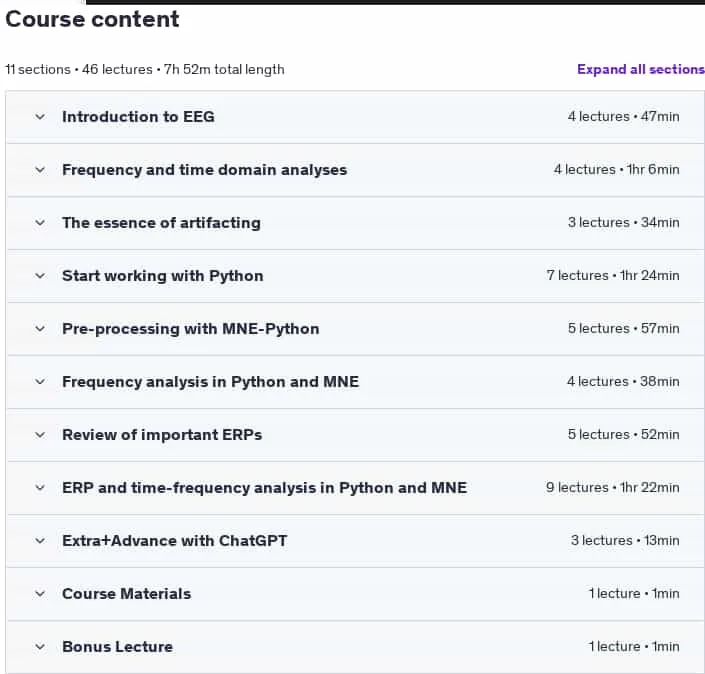The height and width of the screenshot is (674, 705).
Task: Click the '9 lectures • 1hr 22min' label
Action: 612,487
